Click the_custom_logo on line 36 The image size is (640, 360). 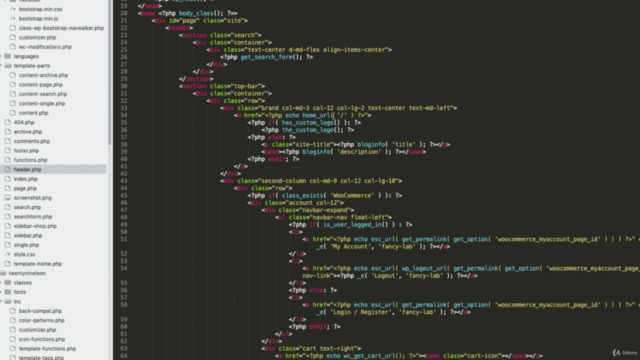(x=308, y=130)
